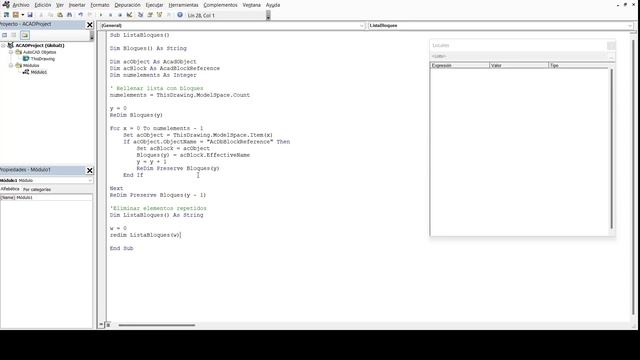
Task: Click the Tipo column header in Locales
Action: tap(579, 65)
